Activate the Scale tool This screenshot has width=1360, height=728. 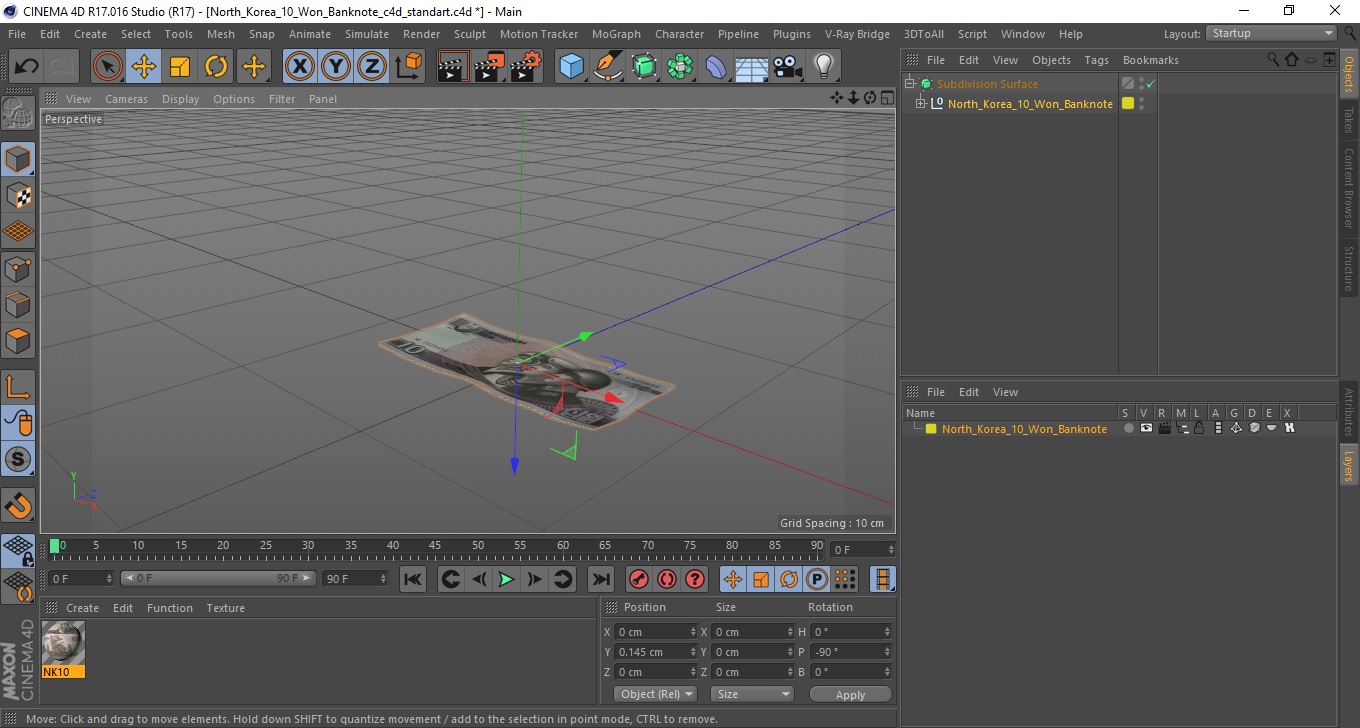pos(180,67)
